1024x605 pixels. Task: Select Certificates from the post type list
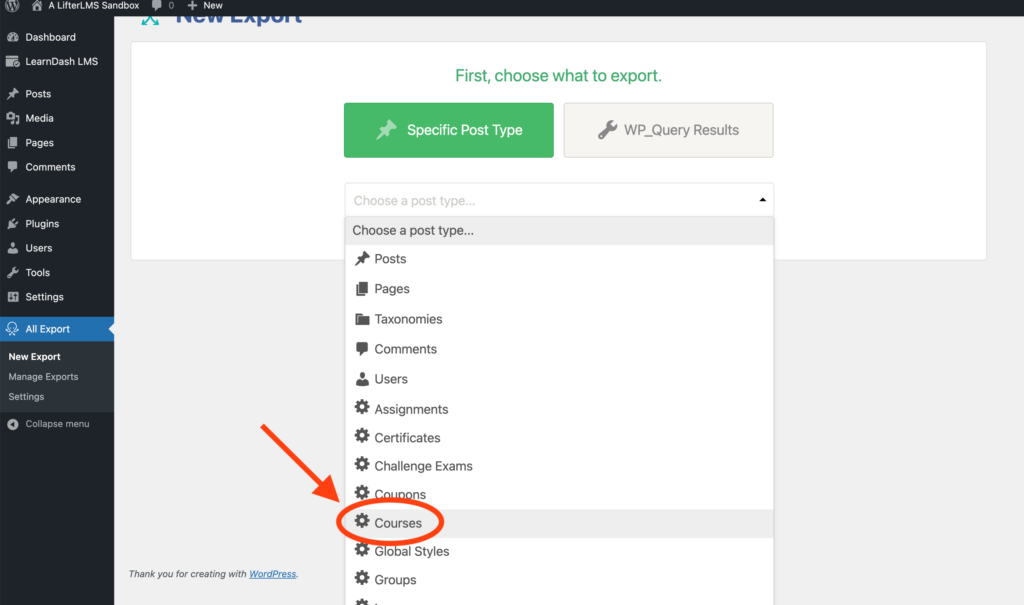559,438
